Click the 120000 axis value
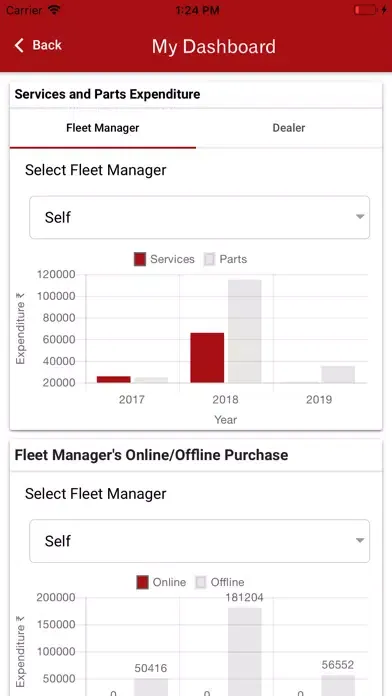The image size is (392, 696). [57, 275]
